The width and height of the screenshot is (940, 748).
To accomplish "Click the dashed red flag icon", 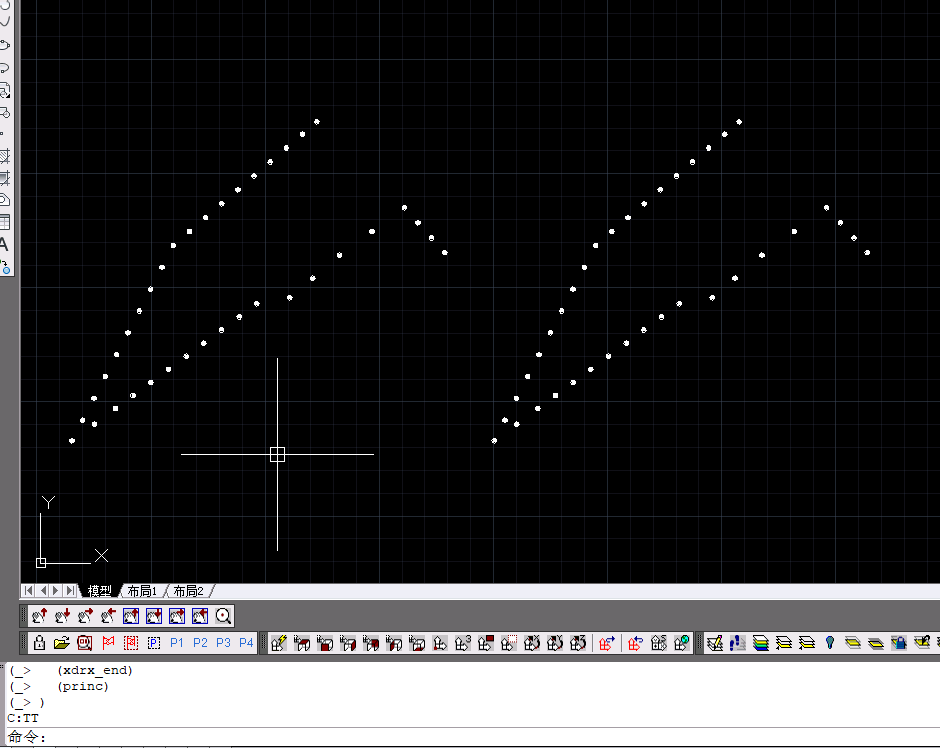I will coord(131,643).
